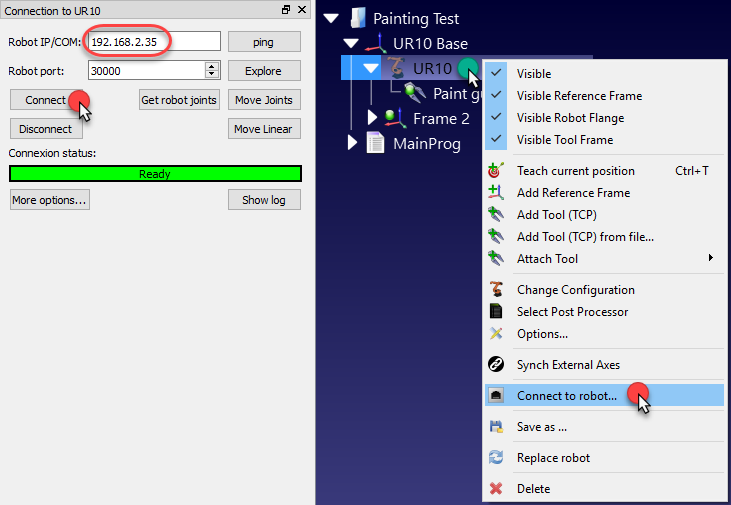Click the red Delete icon
The image size is (731, 505).
point(495,489)
